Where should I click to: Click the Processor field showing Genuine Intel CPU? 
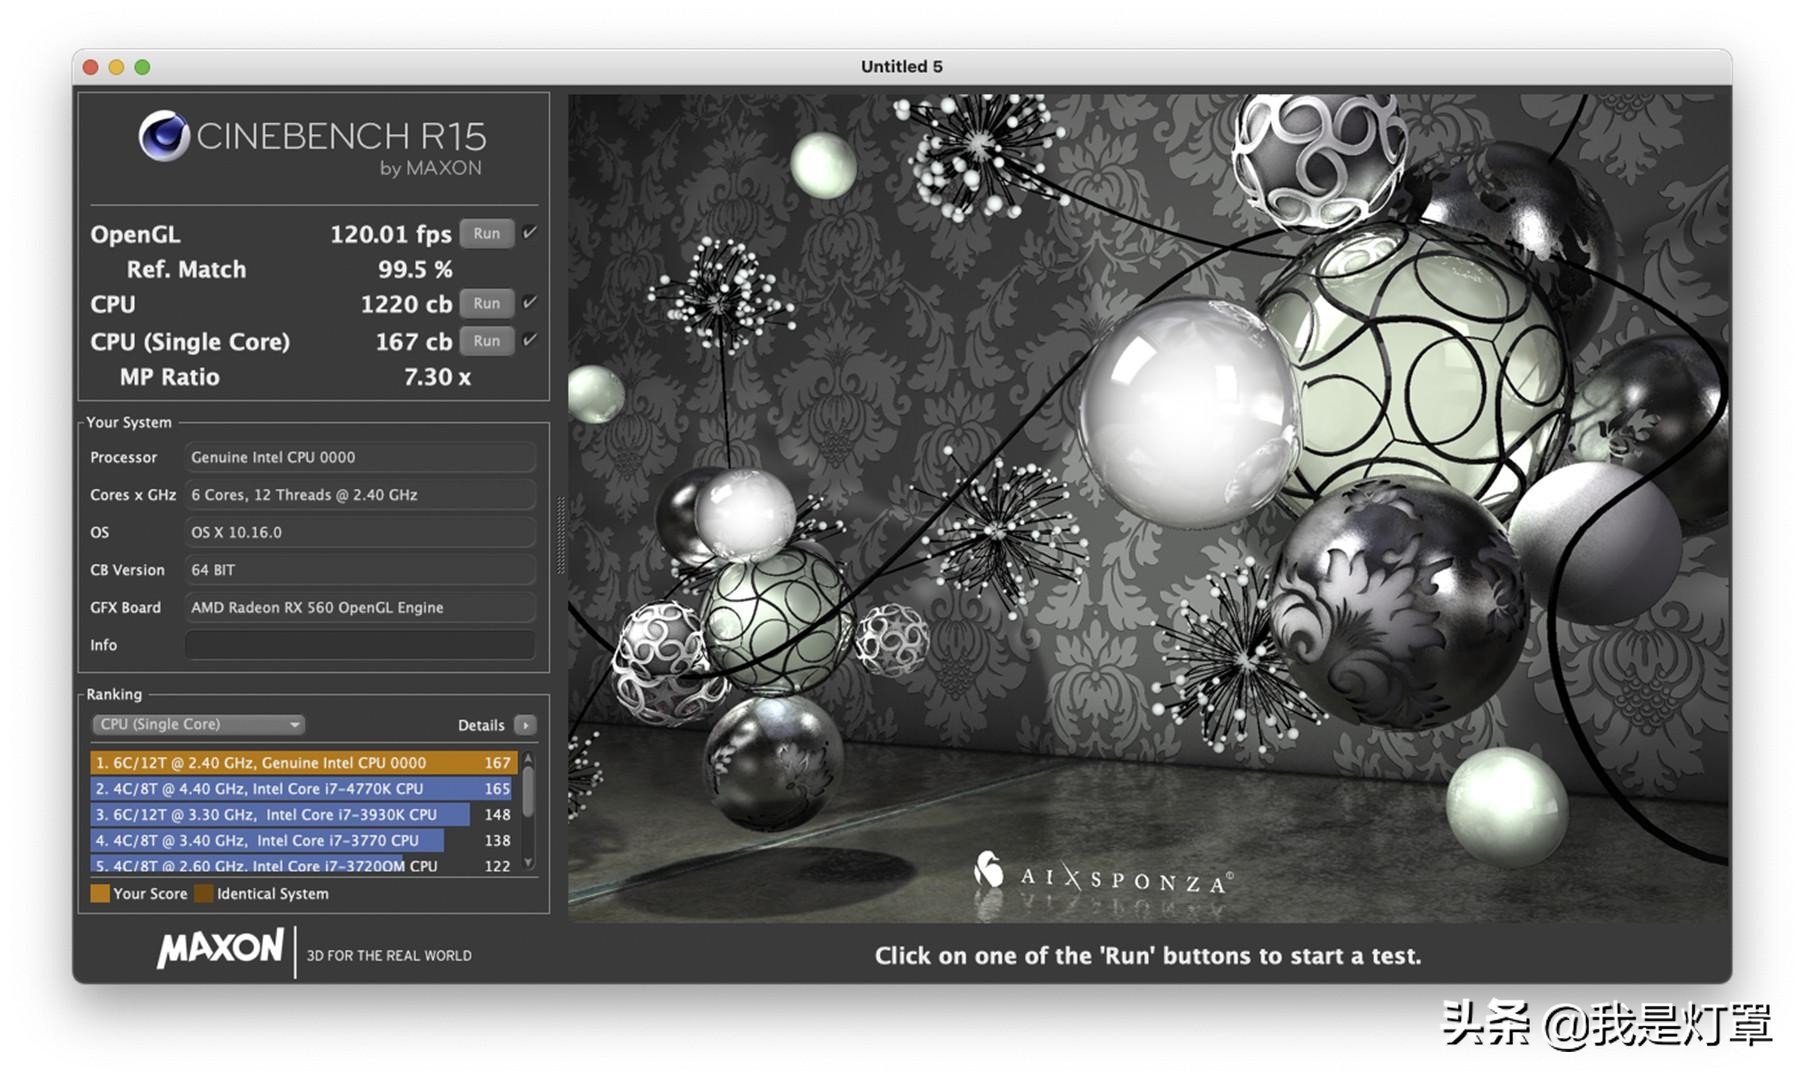coord(360,457)
